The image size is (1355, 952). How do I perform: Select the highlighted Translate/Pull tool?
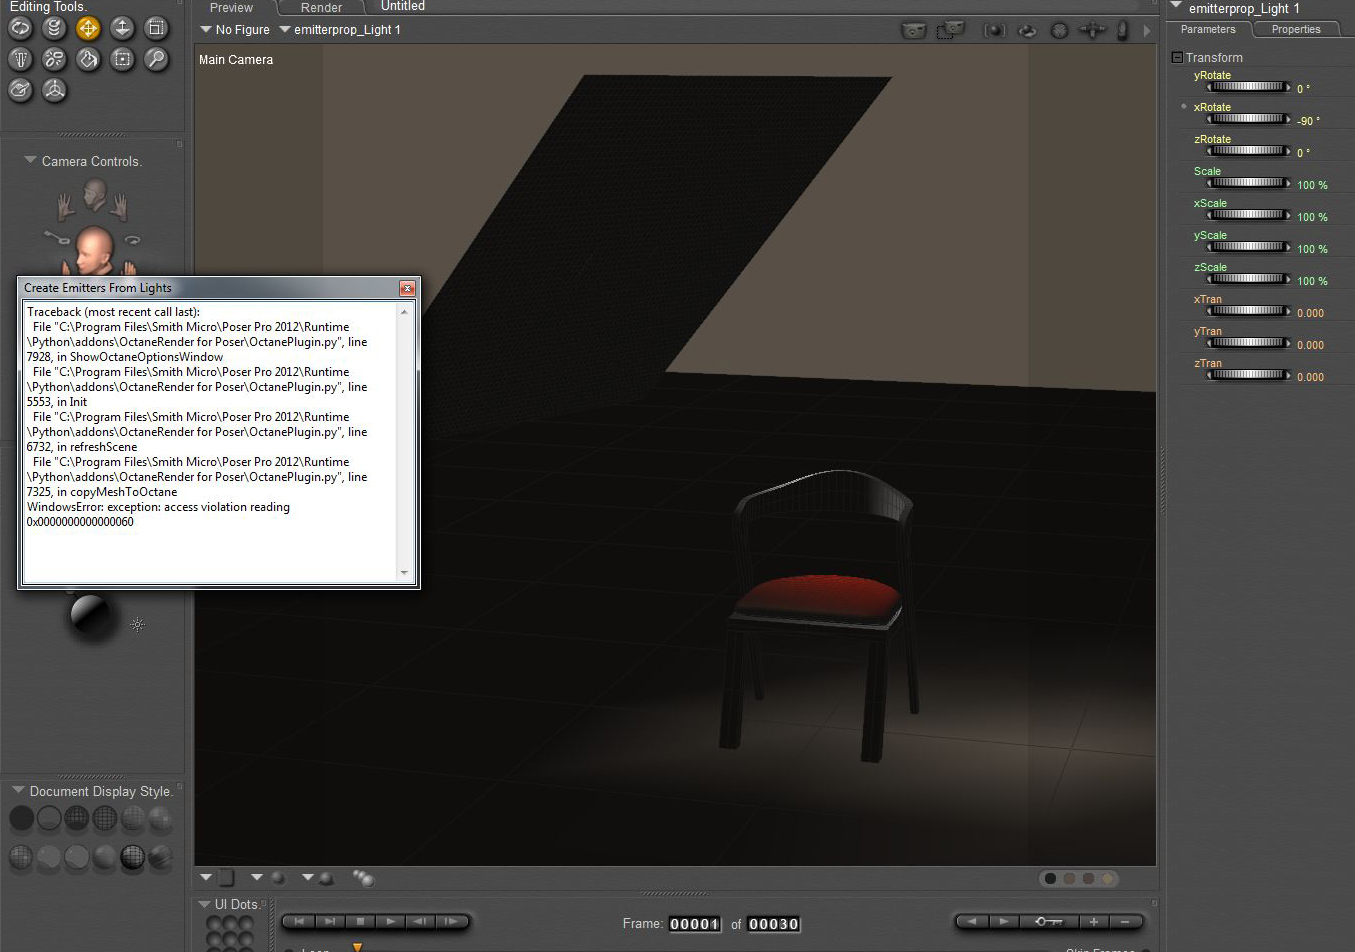click(88, 28)
